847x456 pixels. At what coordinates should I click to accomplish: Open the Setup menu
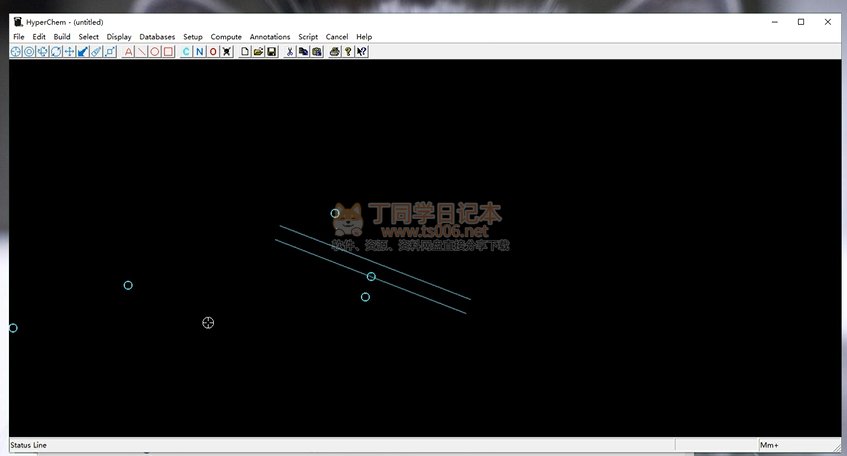click(x=193, y=37)
